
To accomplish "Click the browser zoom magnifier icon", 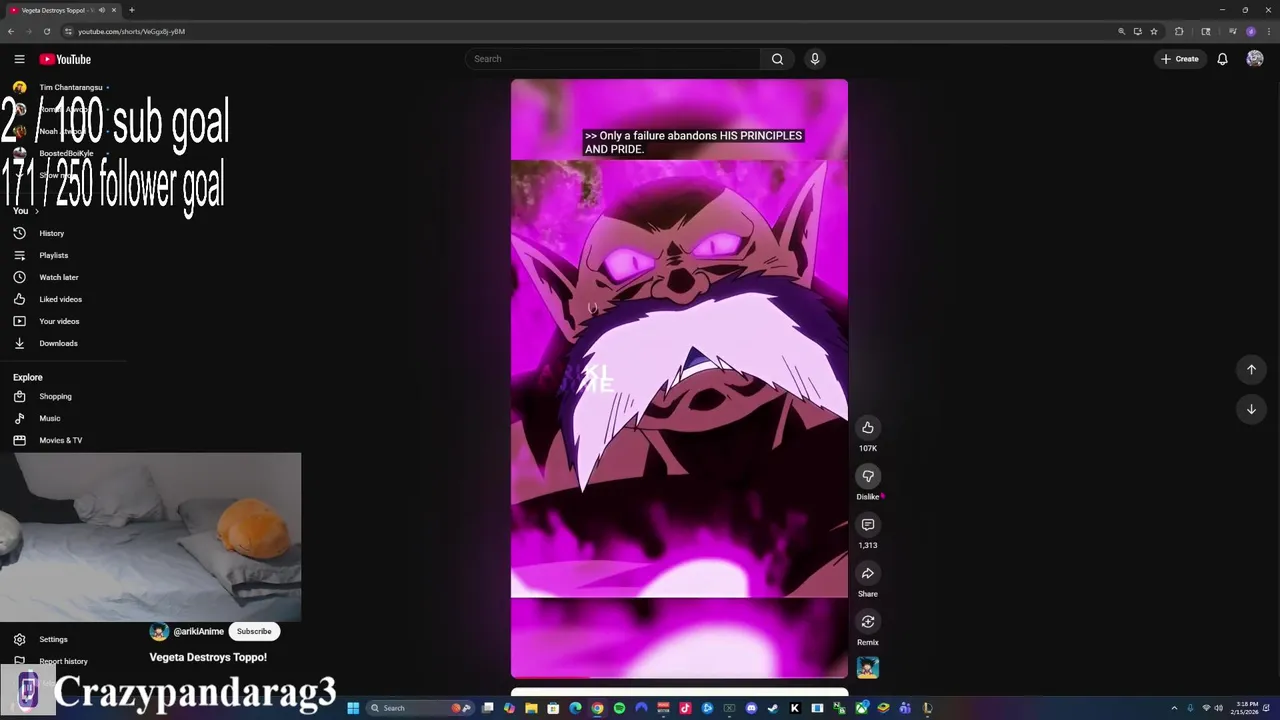I will pyautogui.click(x=1121, y=31).
